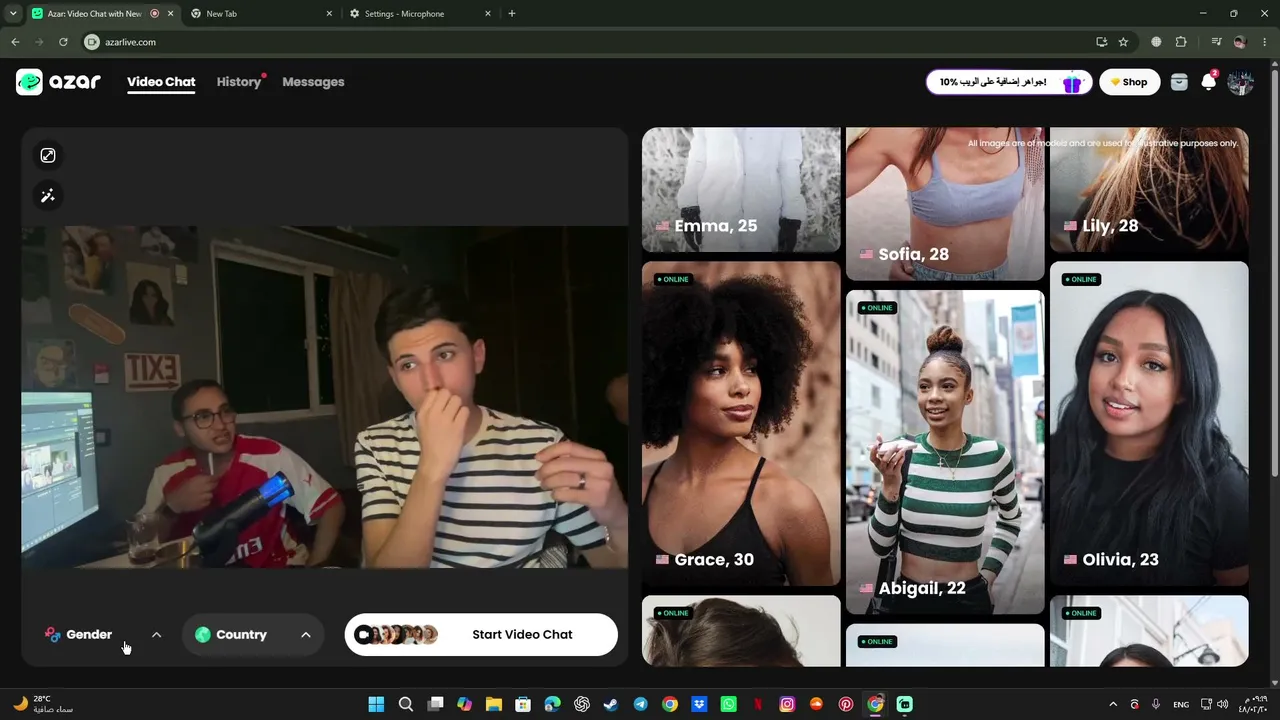Open the Azar profile avatar
Screen dimensions: 1280x720
pyautogui.click(x=1240, y=82)
